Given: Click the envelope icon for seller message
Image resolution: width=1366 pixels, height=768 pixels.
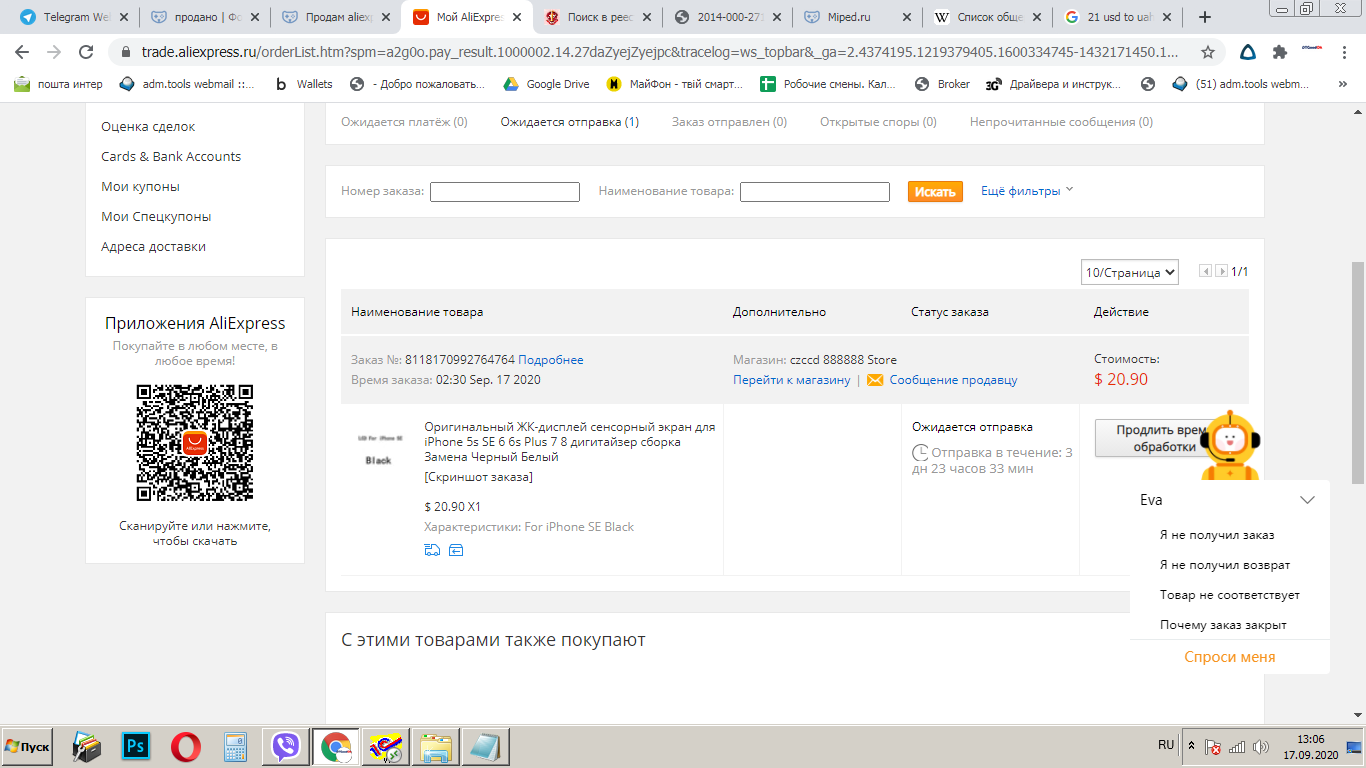Looking at the screenshot, I should [875, 380].
